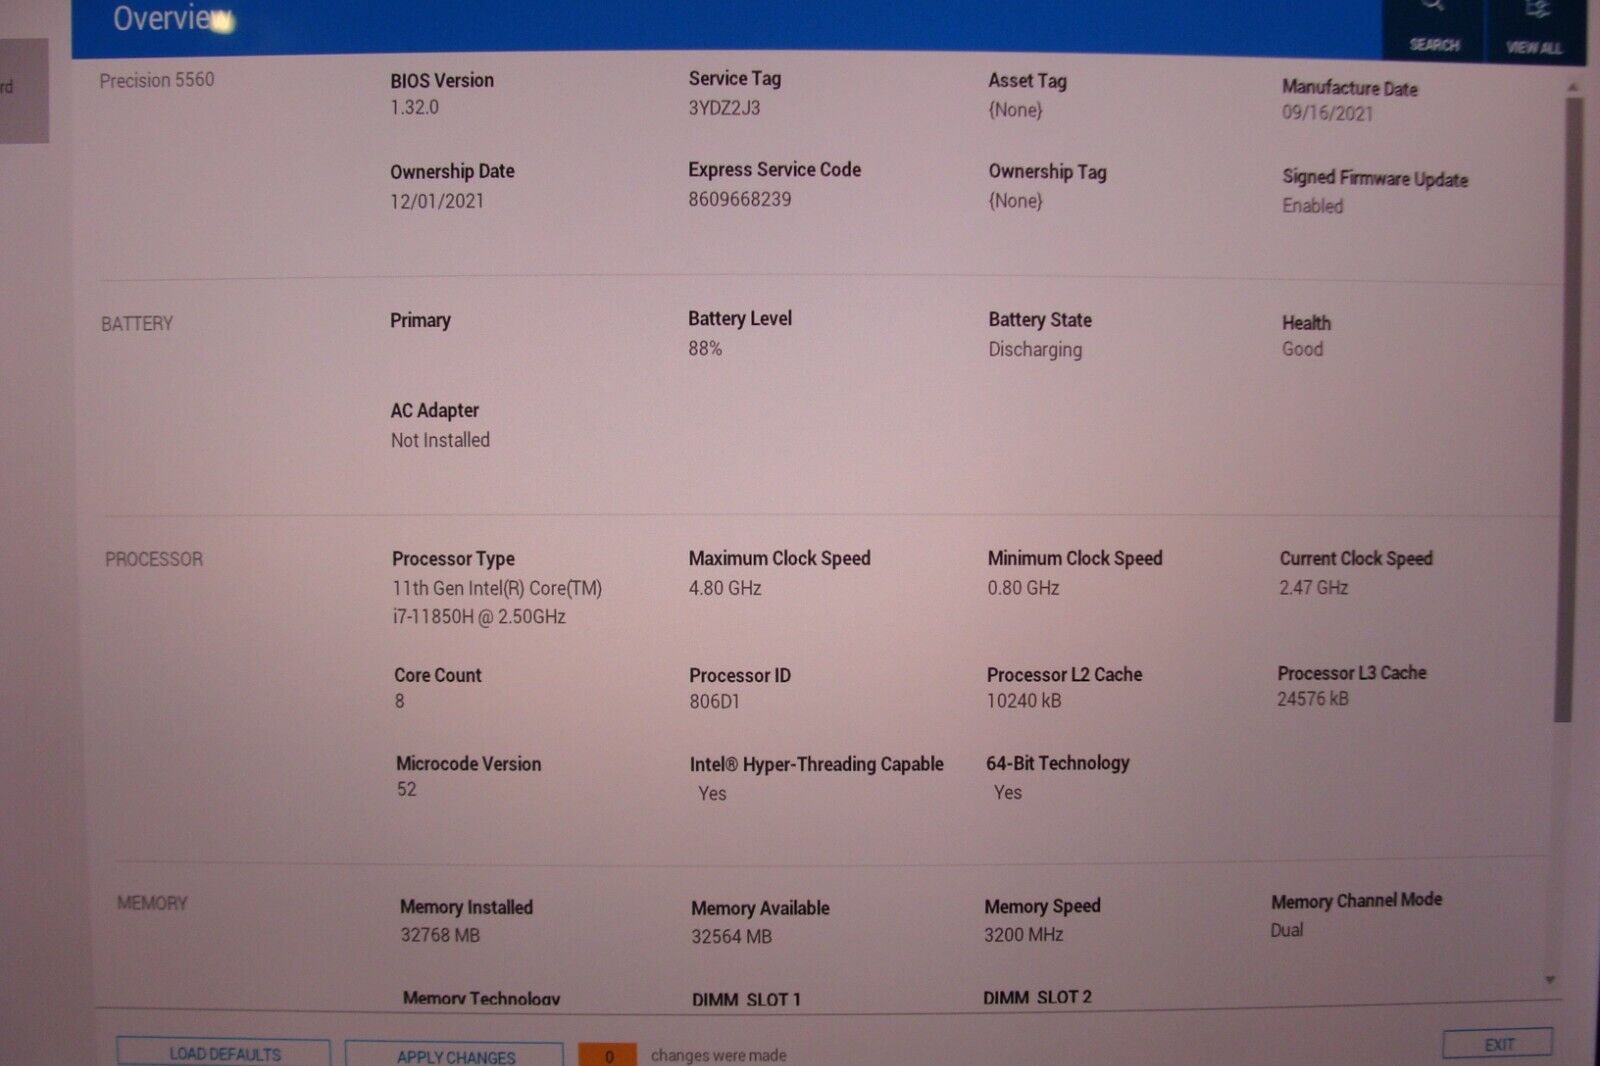The image size is (1600, 1066).
Task: Select the Primary battery label
Action: coord(420,320)
